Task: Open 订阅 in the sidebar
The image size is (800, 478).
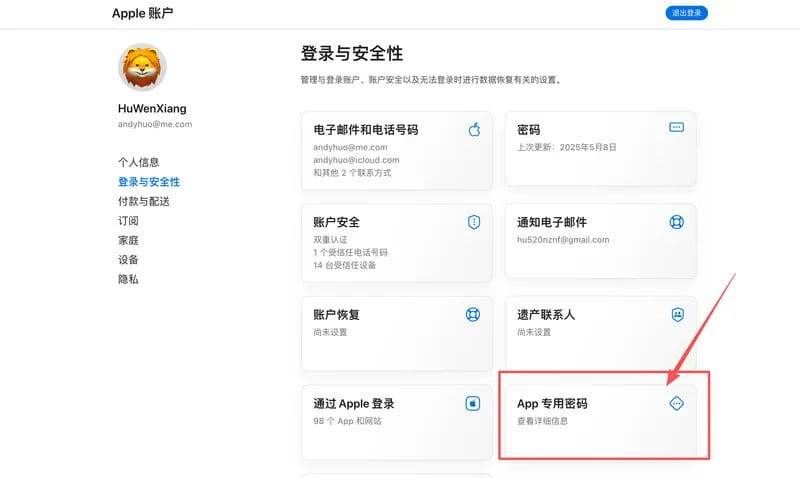Action: click(x=128, y=220)
